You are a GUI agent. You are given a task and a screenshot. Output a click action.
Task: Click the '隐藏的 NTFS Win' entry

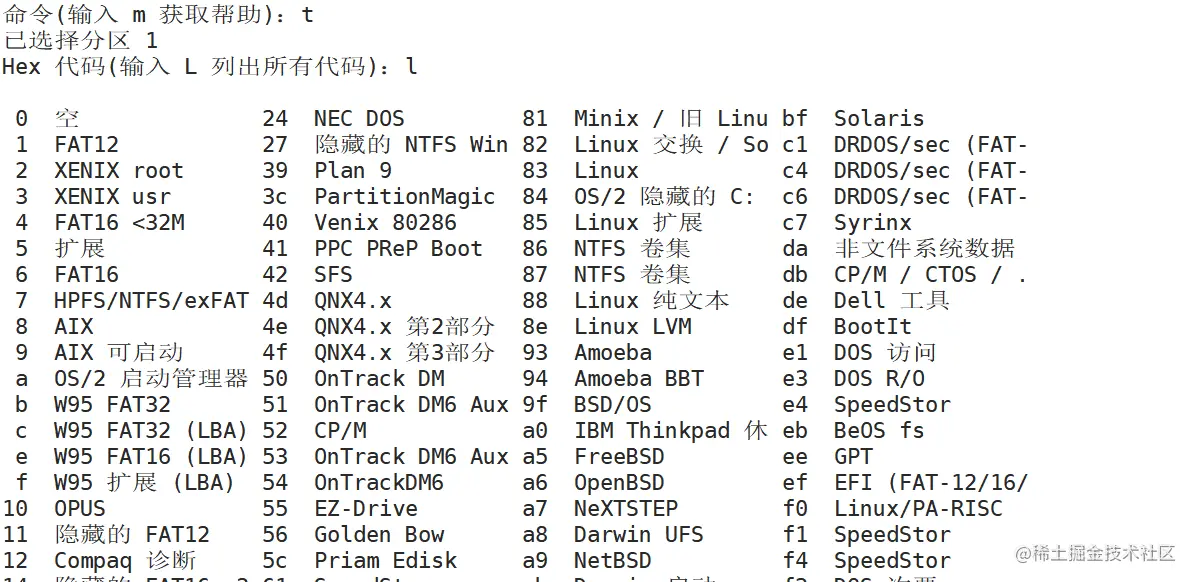click(411, 145)
